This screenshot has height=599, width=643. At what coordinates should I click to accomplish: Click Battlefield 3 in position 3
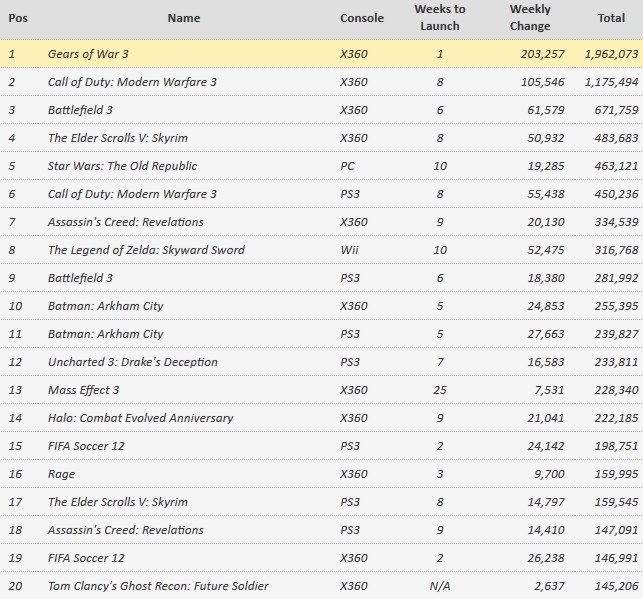click(80, 110)
